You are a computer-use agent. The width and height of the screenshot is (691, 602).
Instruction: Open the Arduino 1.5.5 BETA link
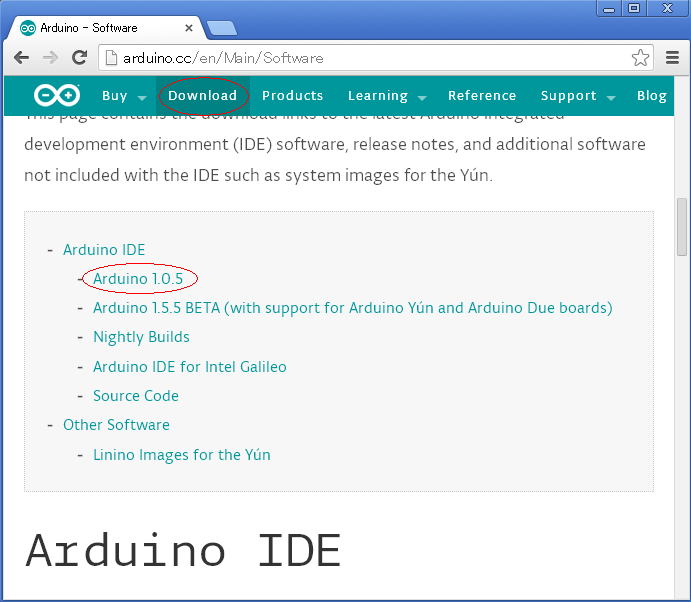point(353,308)
